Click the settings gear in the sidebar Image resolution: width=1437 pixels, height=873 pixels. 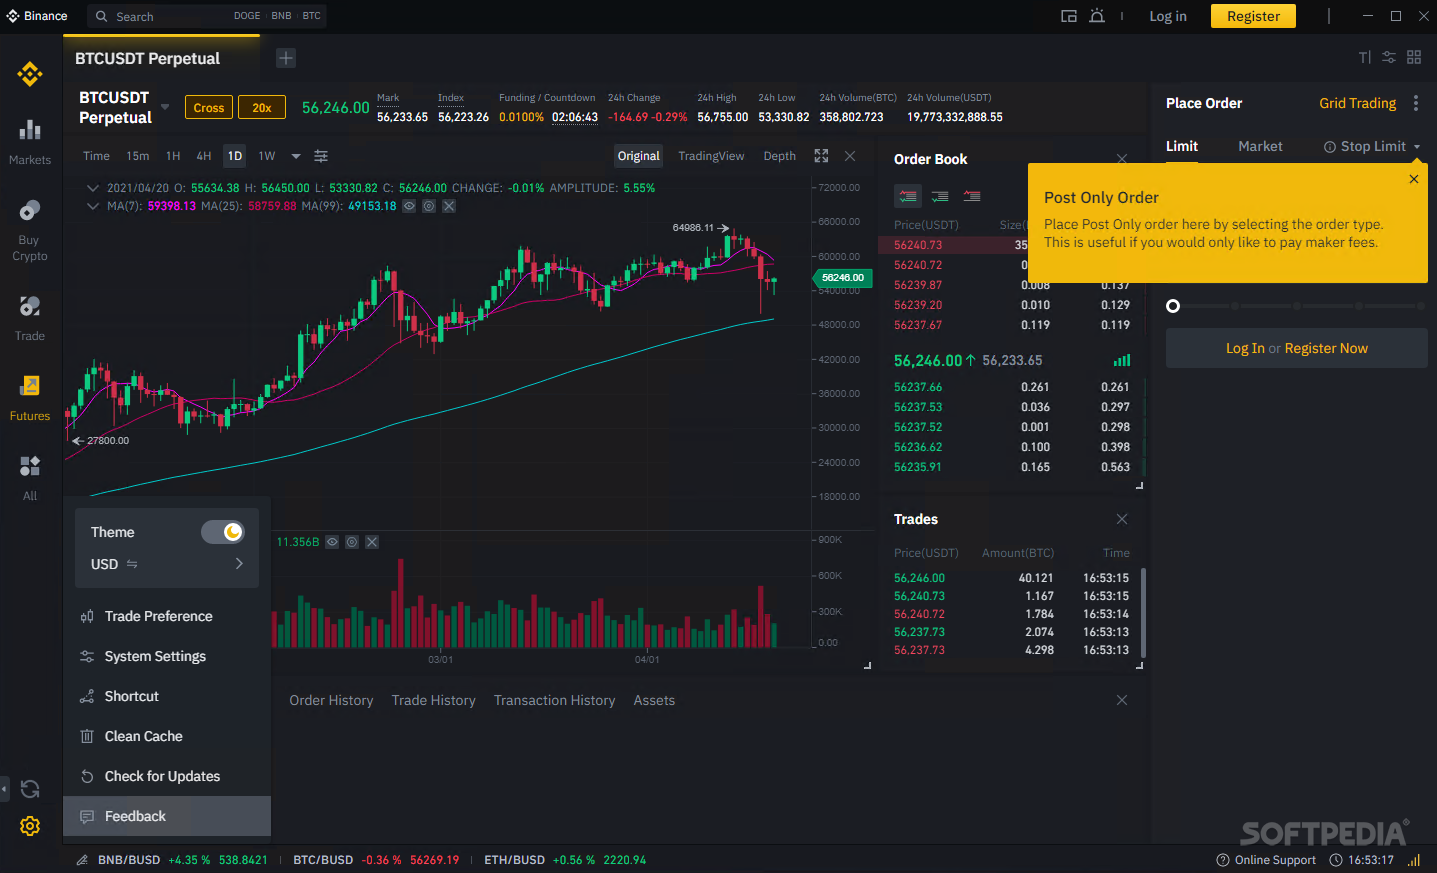point(30,826)
